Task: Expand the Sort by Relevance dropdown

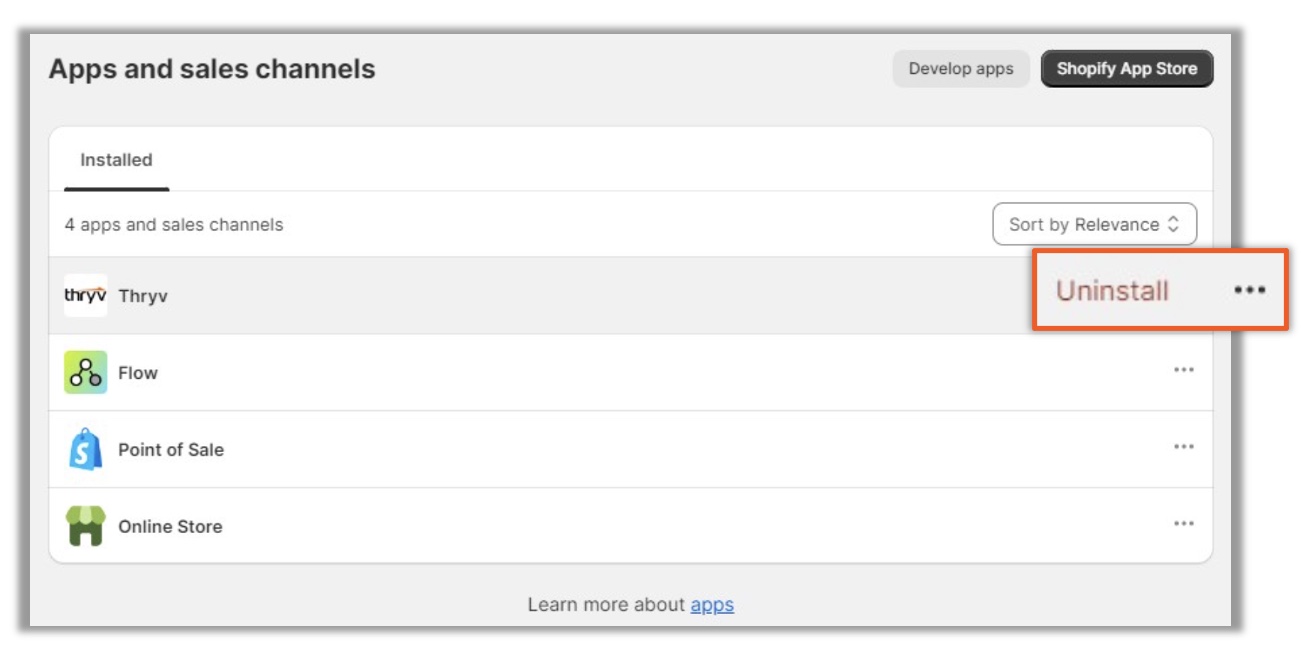Action: click(x=1094, y=224)
